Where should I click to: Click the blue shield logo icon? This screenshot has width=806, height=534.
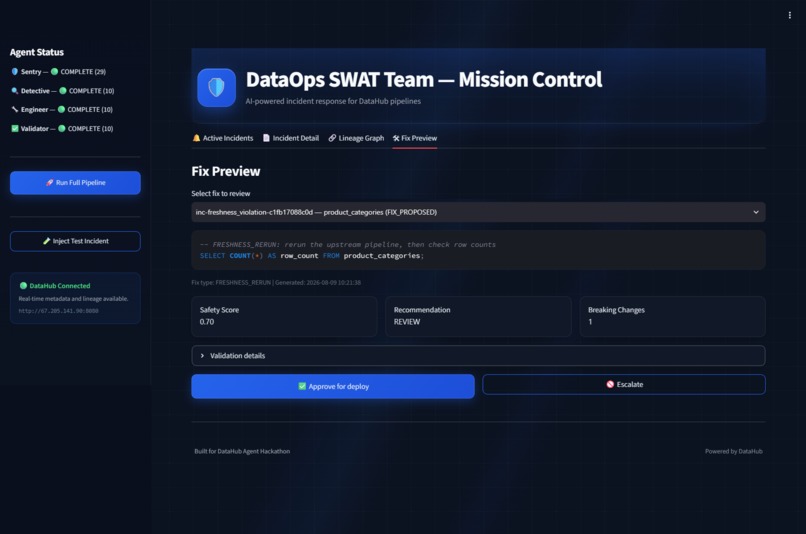216,88
